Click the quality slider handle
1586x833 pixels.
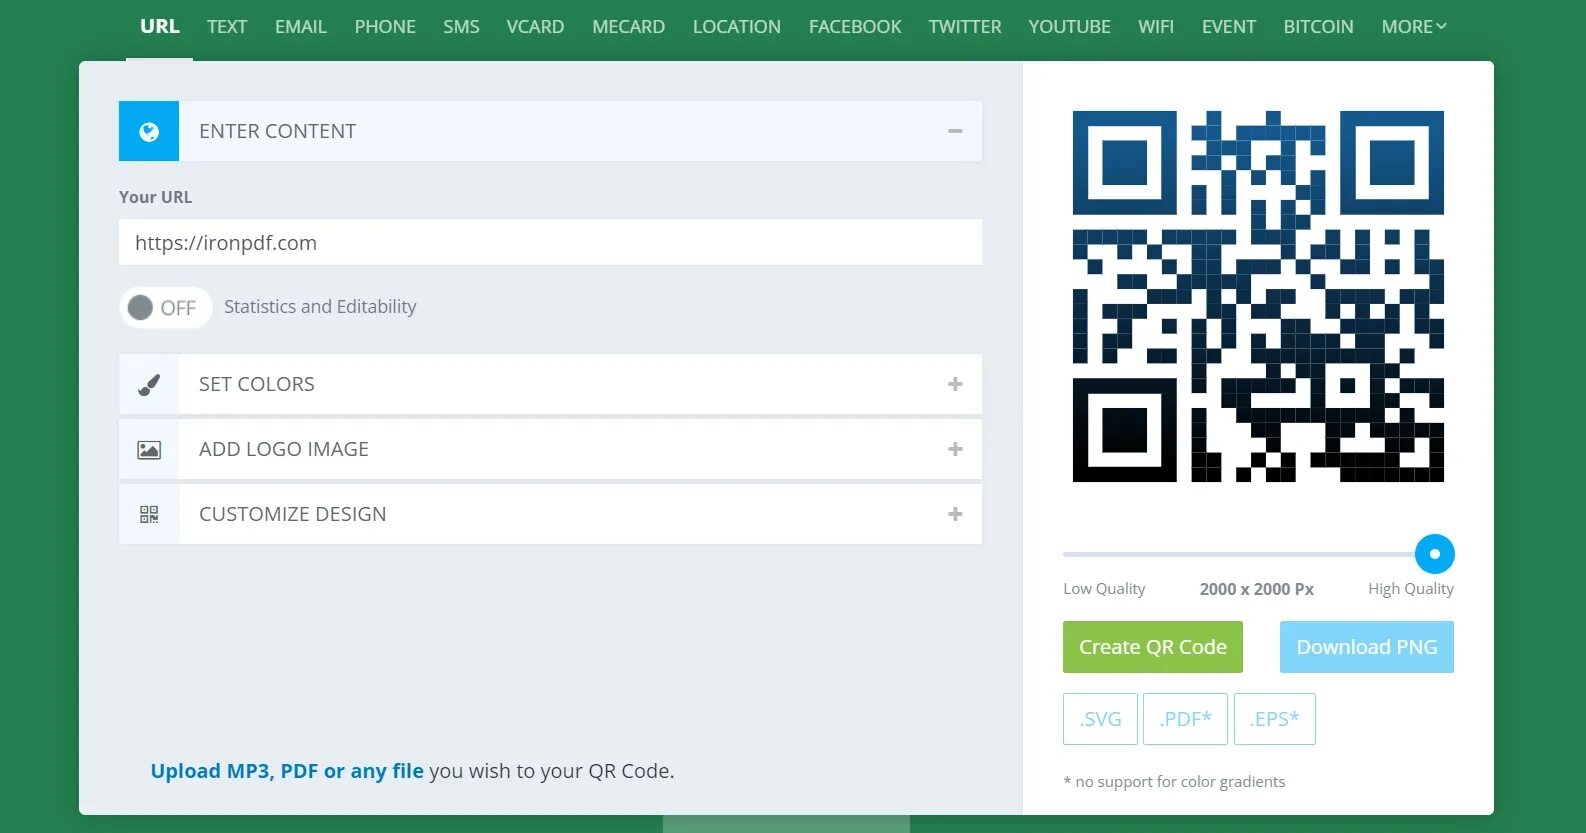(x=1434, y=554)
